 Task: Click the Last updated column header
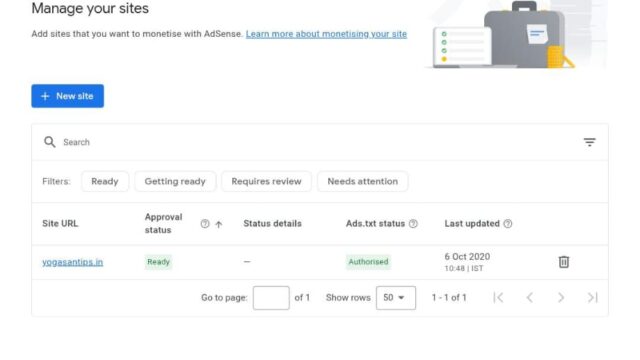pos(472,224)
